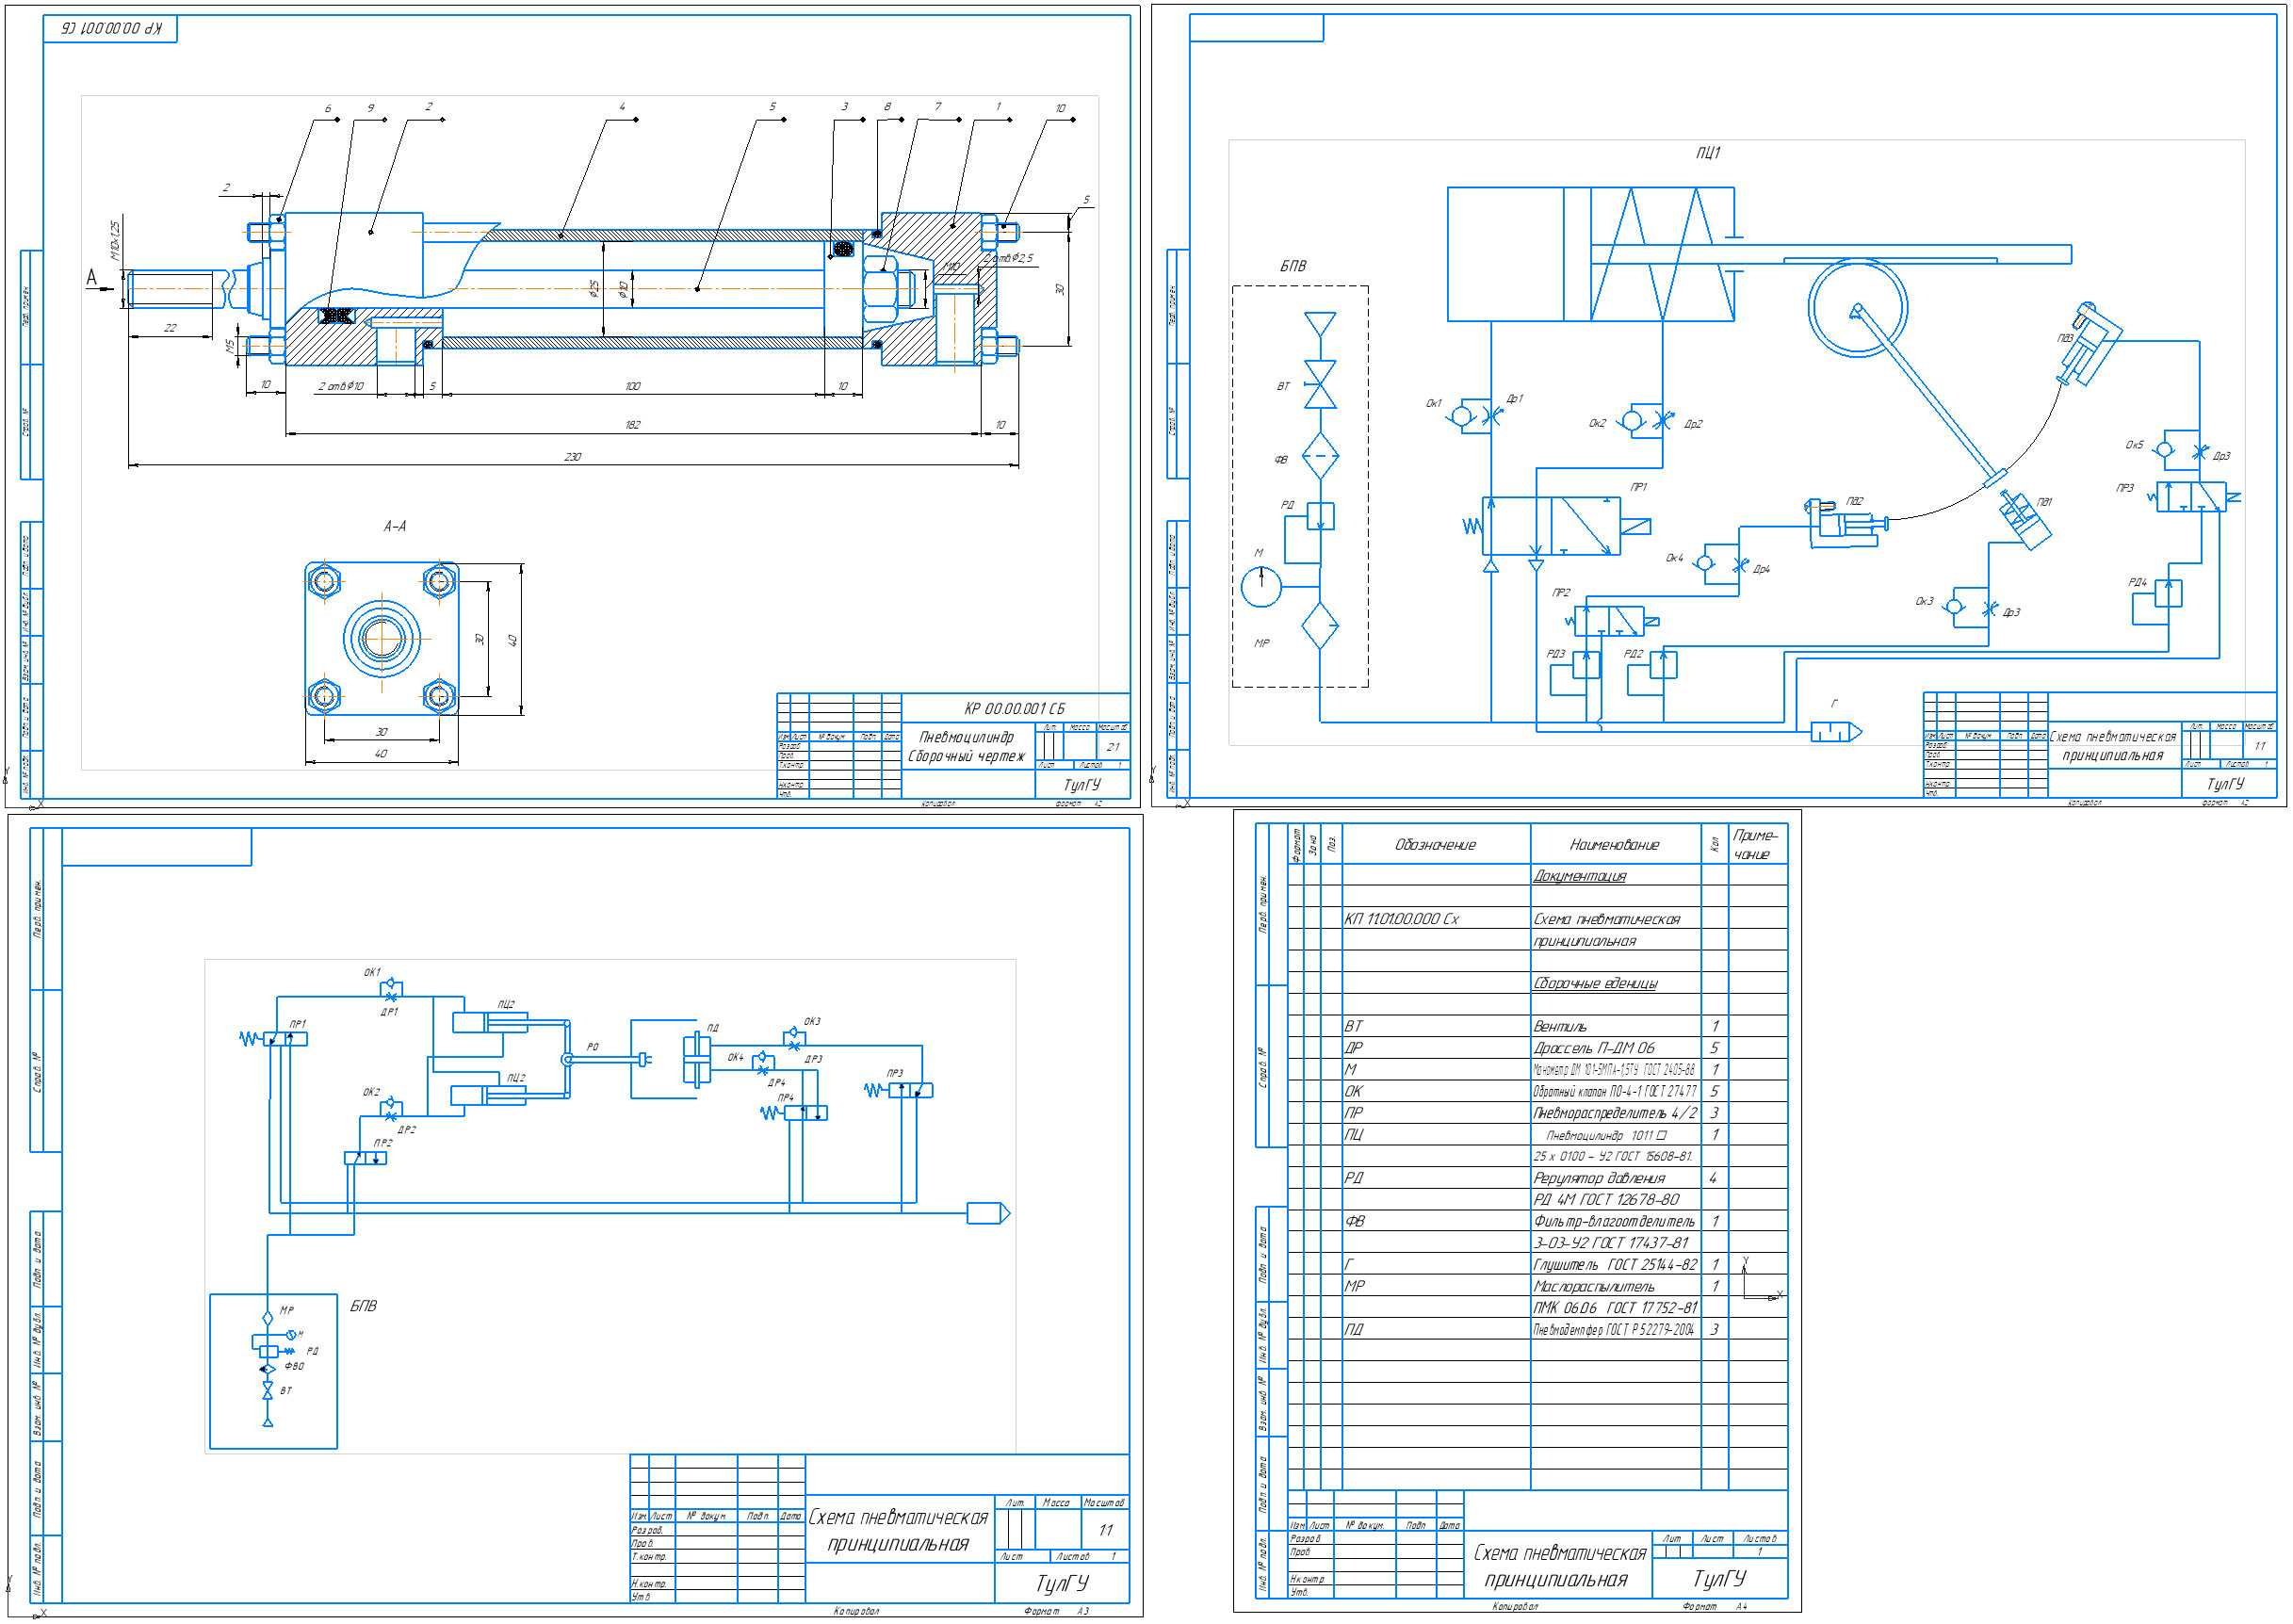The image size is (2293, 1624).
Task: Click the Ок4 label in upper schematic
Action: click(1674, 558)
